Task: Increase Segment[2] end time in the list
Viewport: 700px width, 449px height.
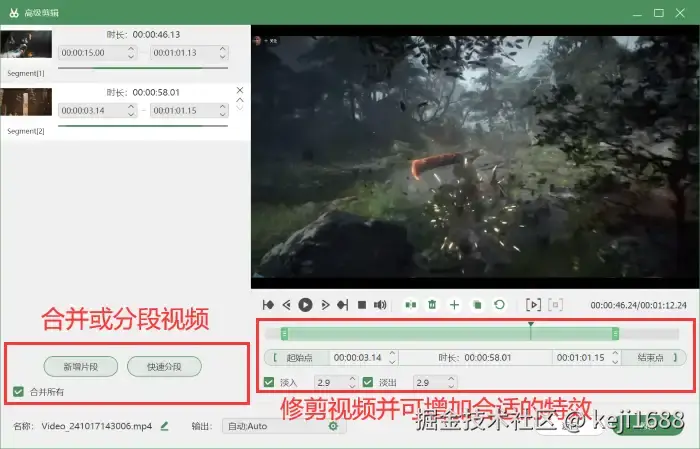Action: 223,107
